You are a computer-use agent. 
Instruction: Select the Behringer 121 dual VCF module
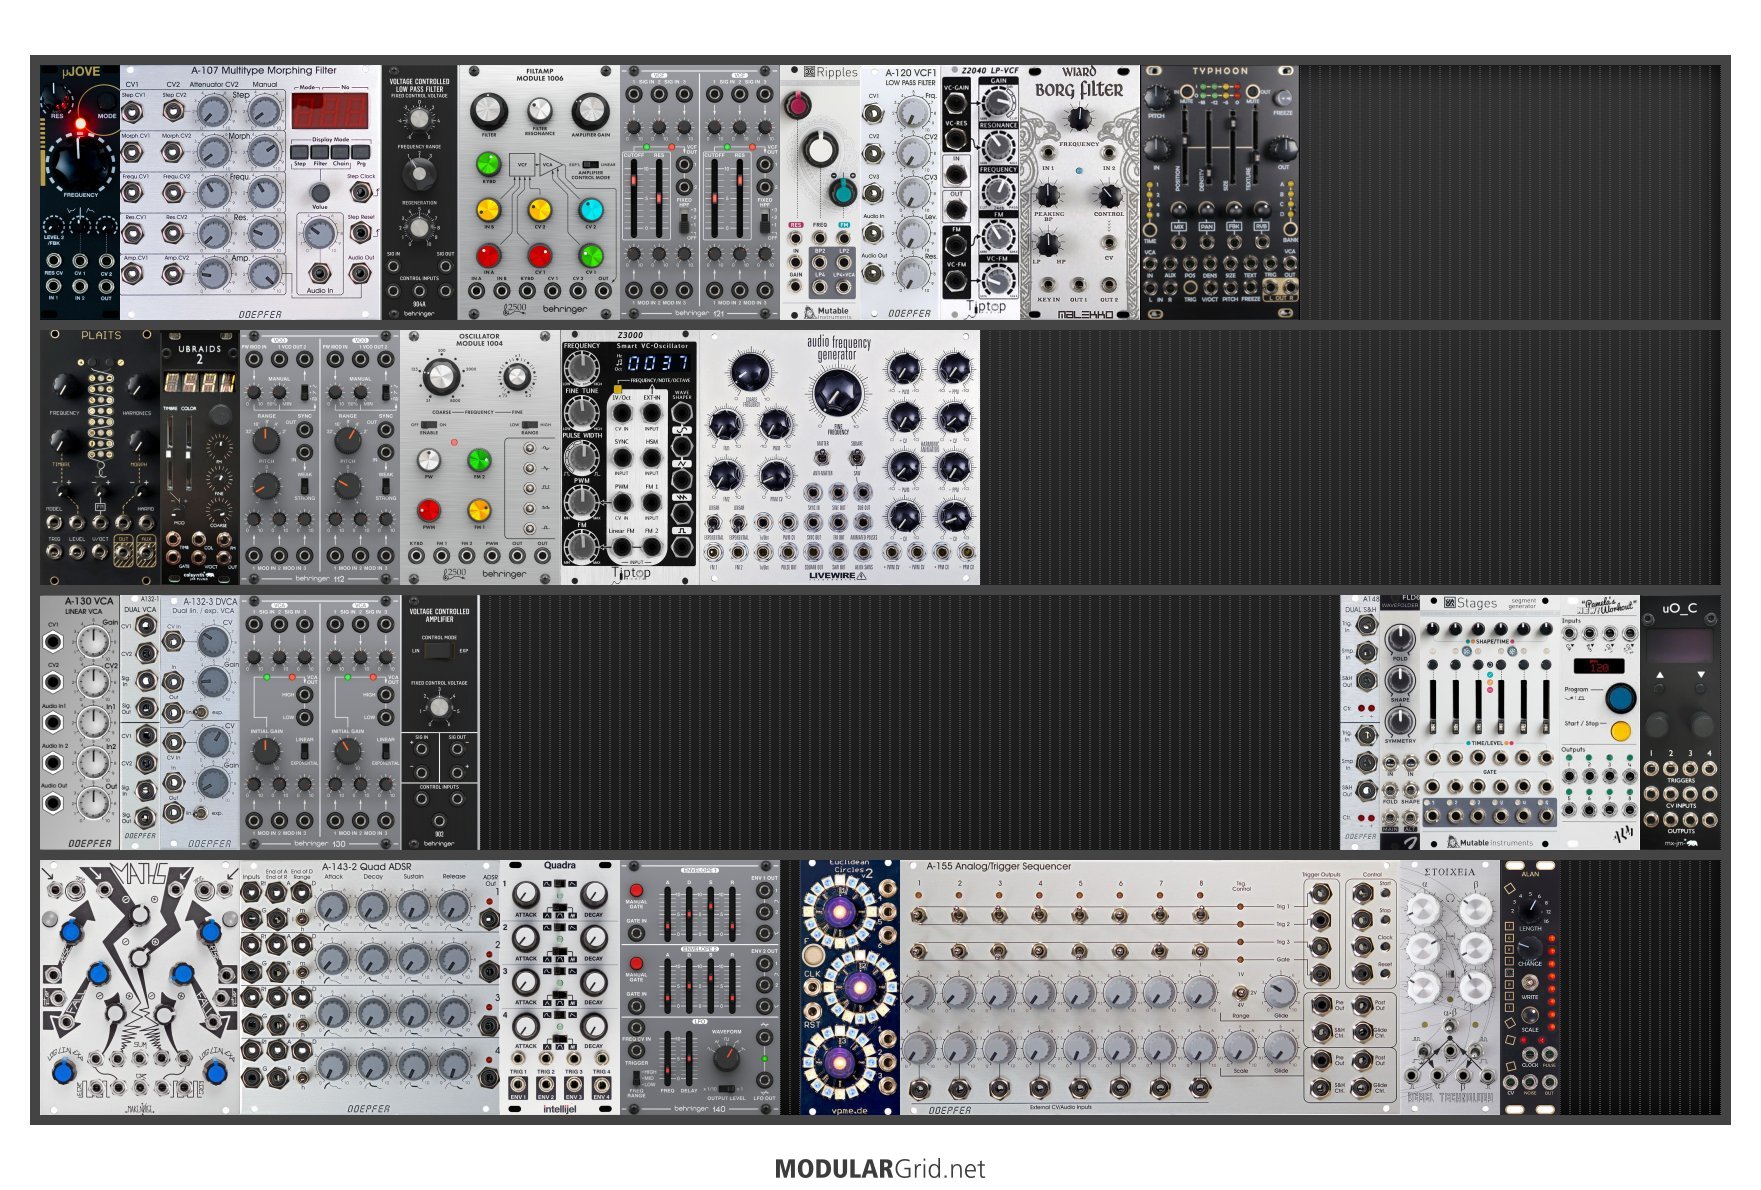pos(700,193)
